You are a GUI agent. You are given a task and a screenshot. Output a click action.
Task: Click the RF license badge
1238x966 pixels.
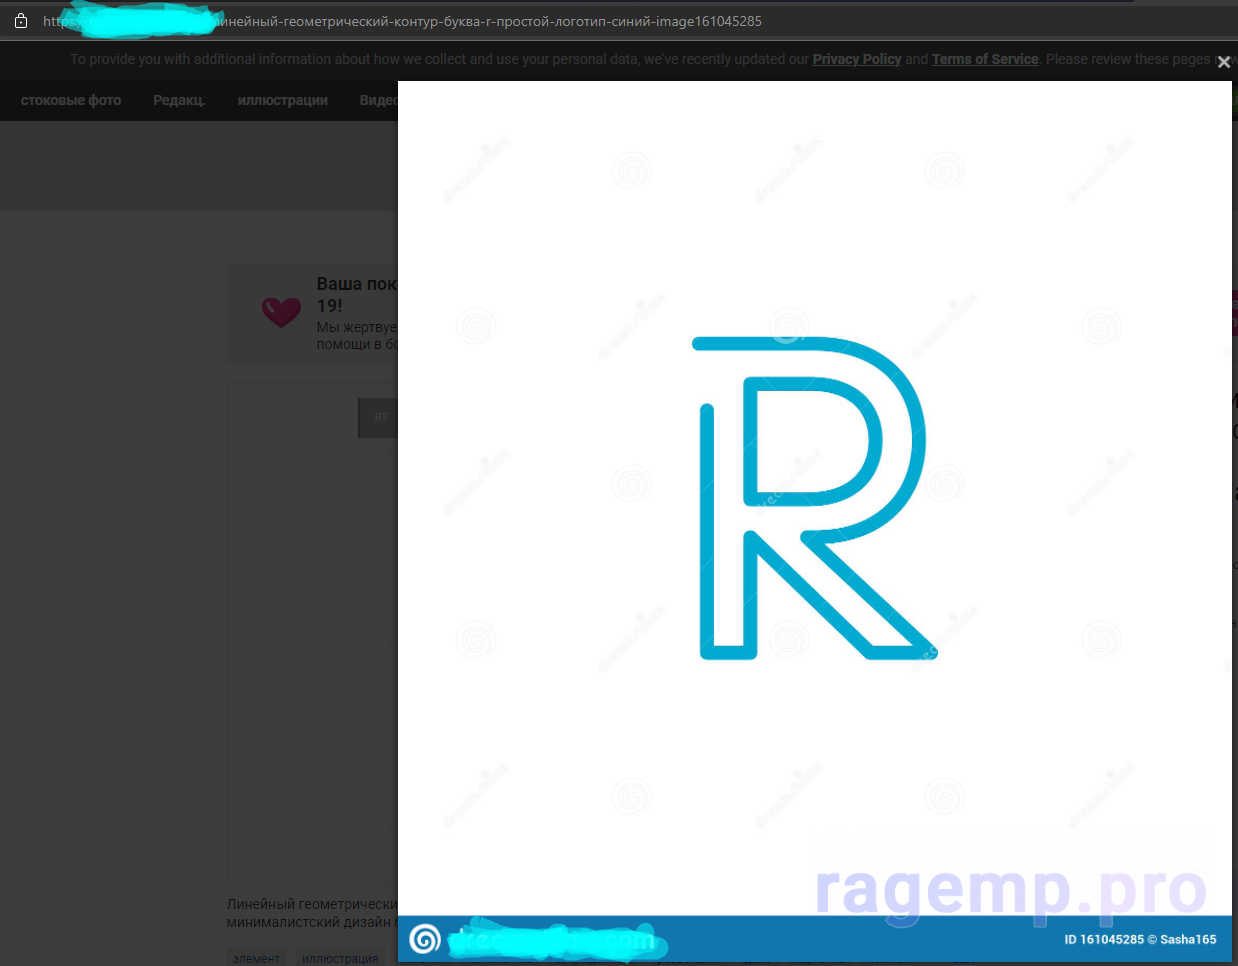379,417
